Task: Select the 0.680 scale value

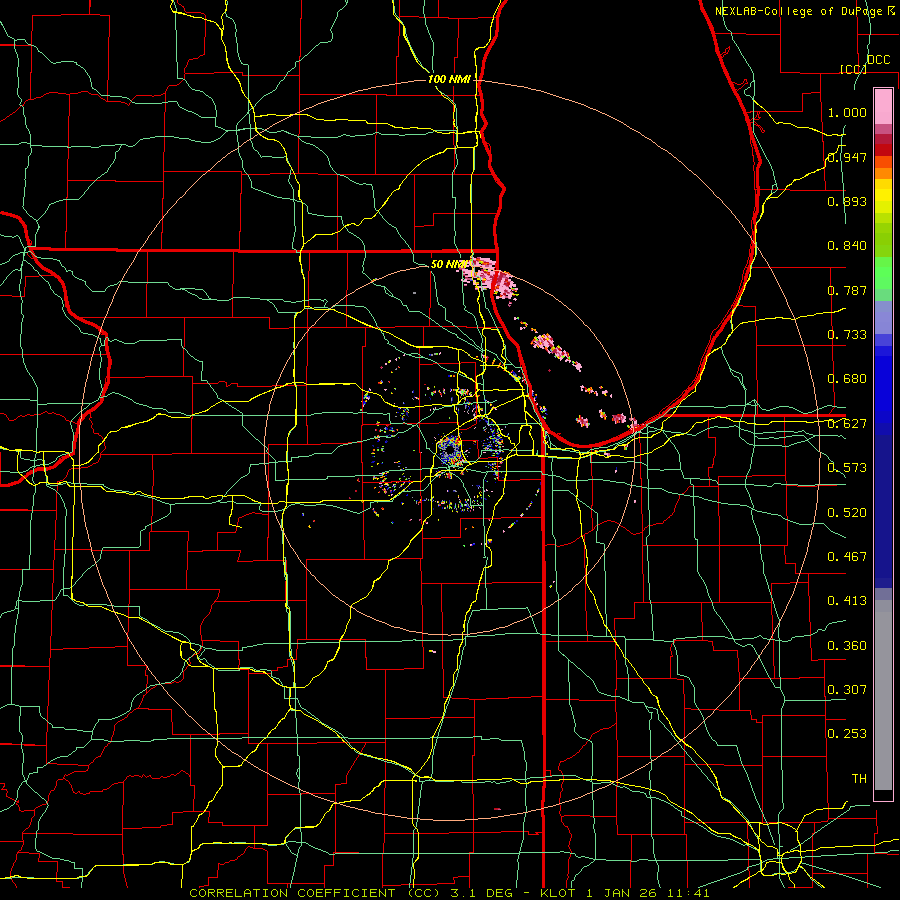Action: pyautogui.click(x=847, y=379)
